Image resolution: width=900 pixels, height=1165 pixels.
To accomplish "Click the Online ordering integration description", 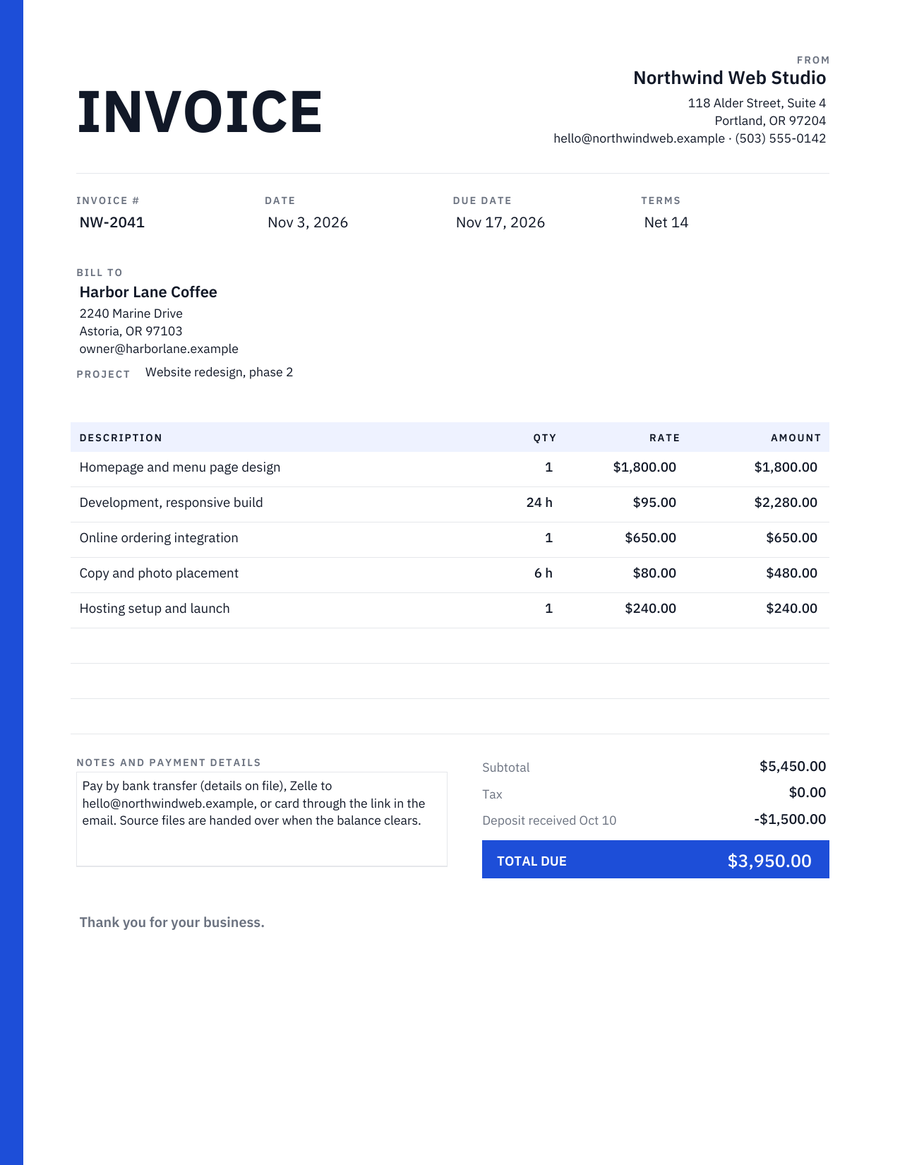I will (x=159, y=538).
